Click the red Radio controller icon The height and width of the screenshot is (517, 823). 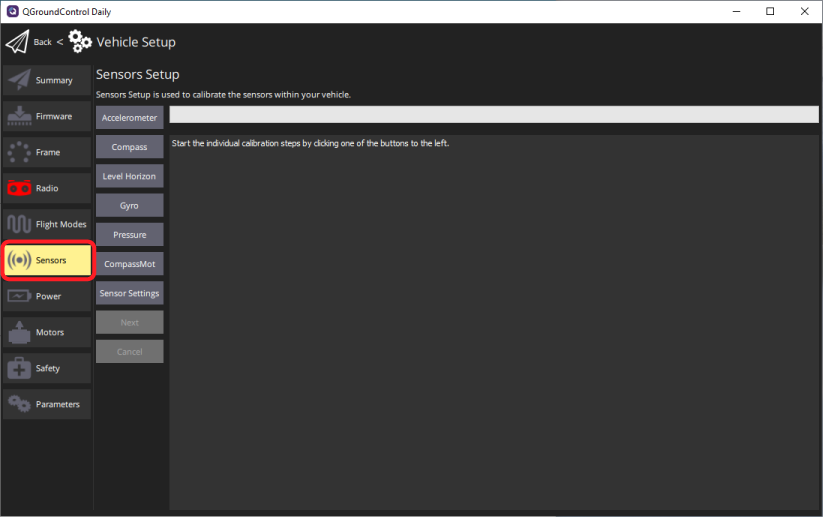tap(19, 188)
